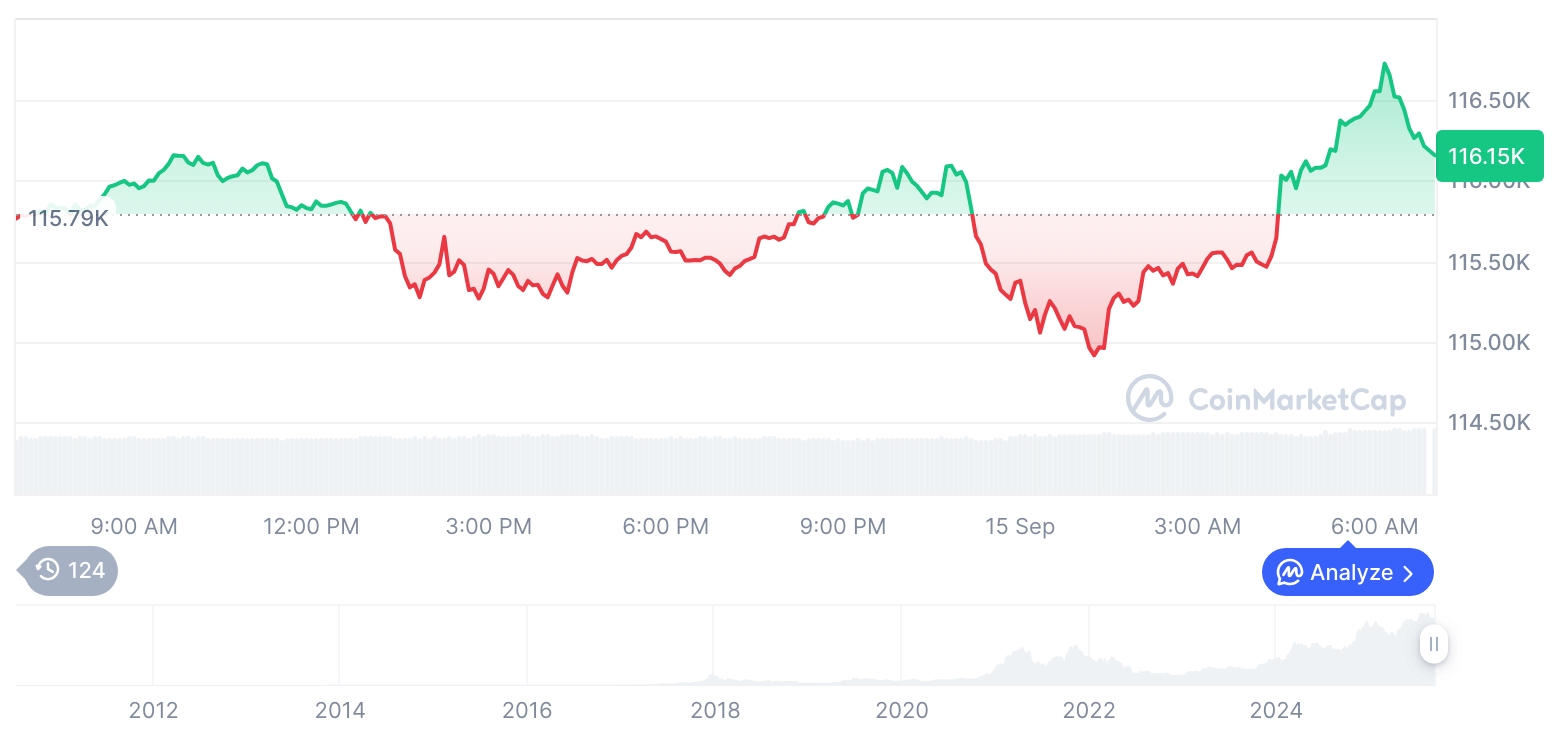Click the CoinMarketCap watermark text
The height and width of the screenshot is (732, 1566).
(1297, 400)
